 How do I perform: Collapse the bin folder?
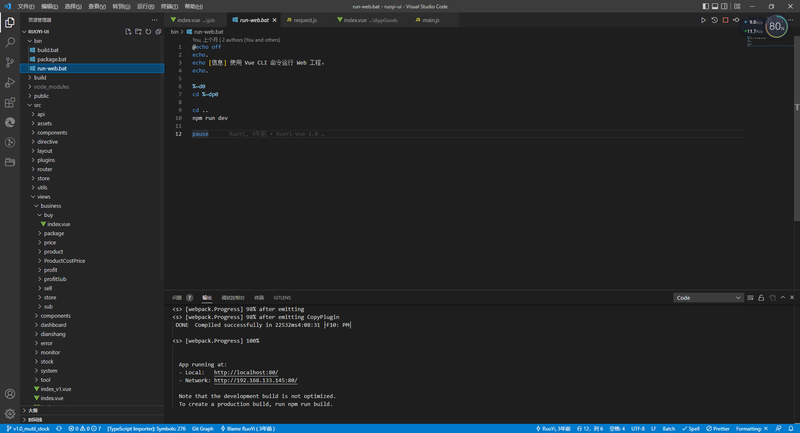(x=92, y=41)
